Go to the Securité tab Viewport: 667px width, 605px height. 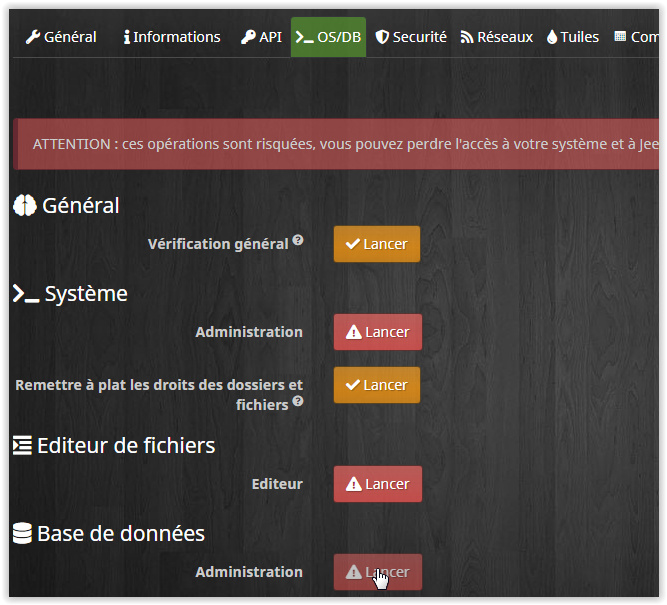tap(411, 37)
